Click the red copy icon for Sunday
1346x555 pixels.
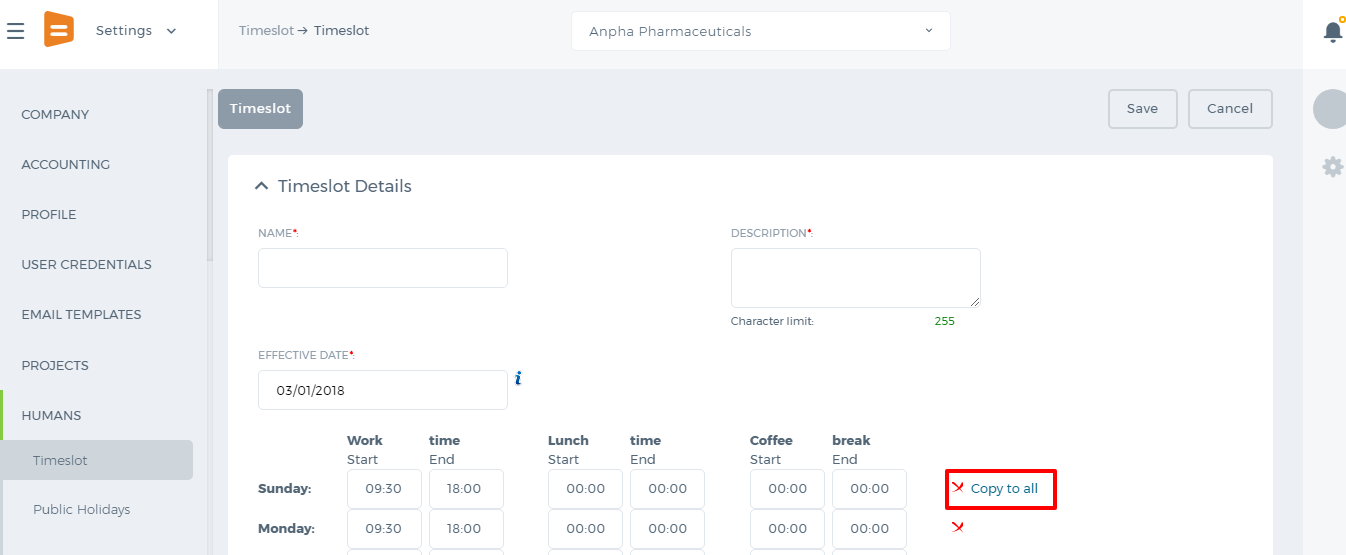click(958, 488)
